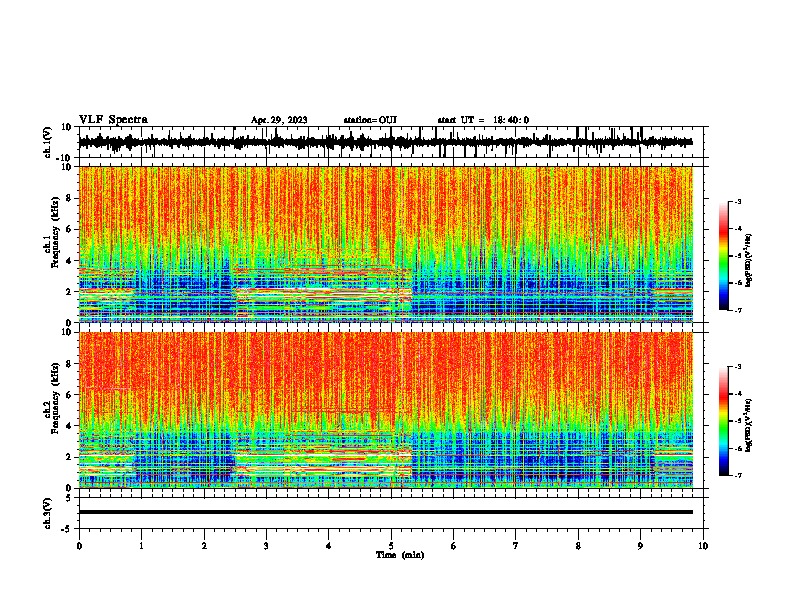Viewport: 792px width, 612px height.
Task: Click the ch.1 spectrogram panel
Action: tap(386, 244)
